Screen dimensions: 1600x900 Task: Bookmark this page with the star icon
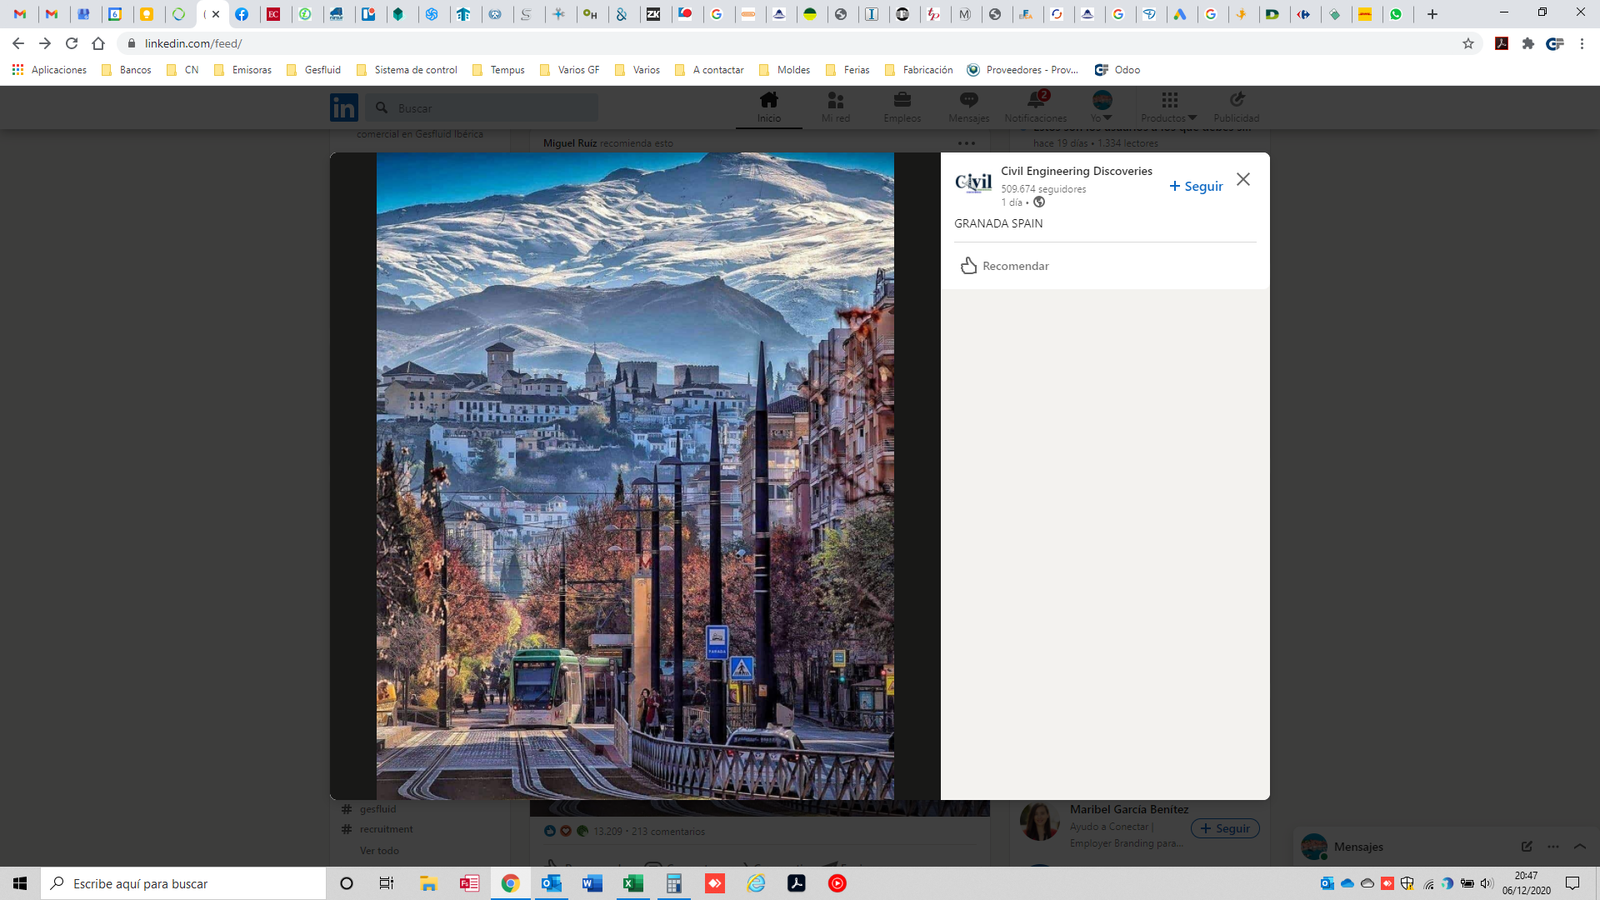pos(1468,44)
